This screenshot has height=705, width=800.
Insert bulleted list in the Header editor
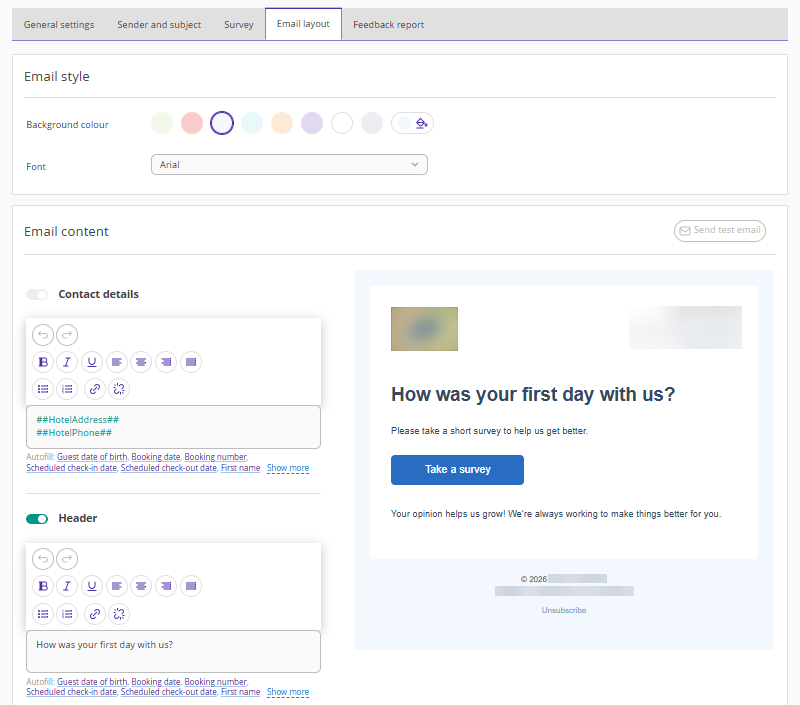pyautogui.click(x=43, y=614)
